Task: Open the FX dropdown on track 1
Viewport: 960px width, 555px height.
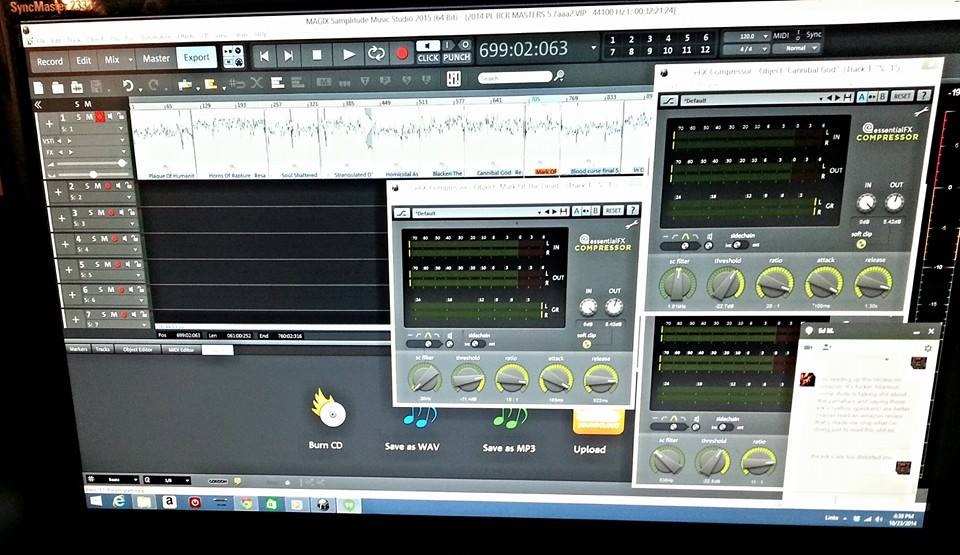Action: (x=123, y=151)
